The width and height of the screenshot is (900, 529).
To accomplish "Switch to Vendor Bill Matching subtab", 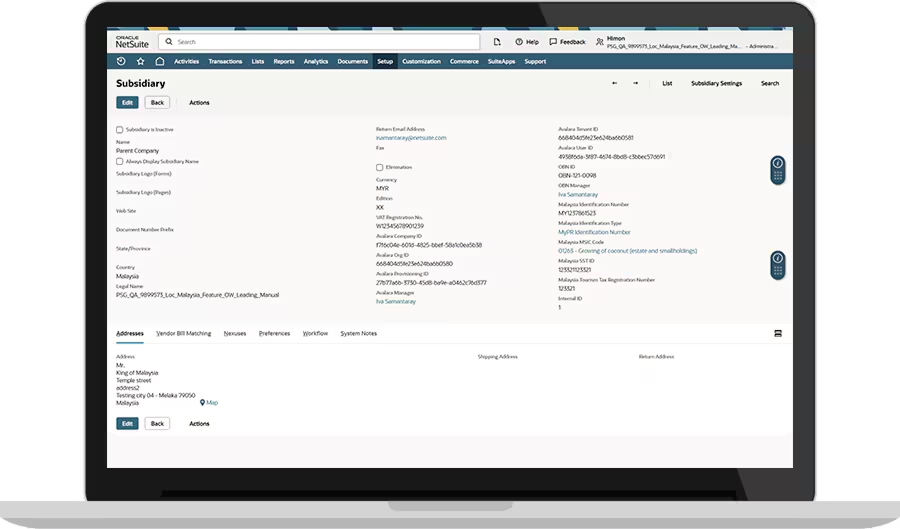I will [184, 333].
